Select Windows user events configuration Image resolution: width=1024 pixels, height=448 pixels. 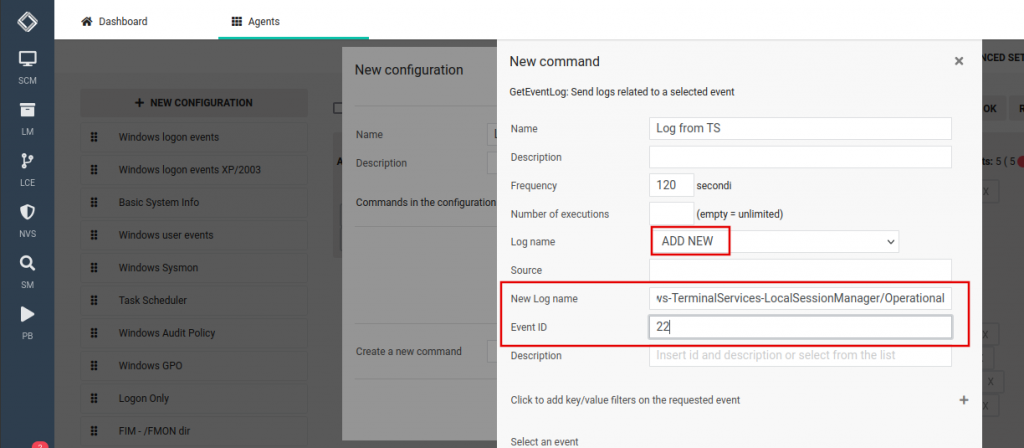point(194,235)
